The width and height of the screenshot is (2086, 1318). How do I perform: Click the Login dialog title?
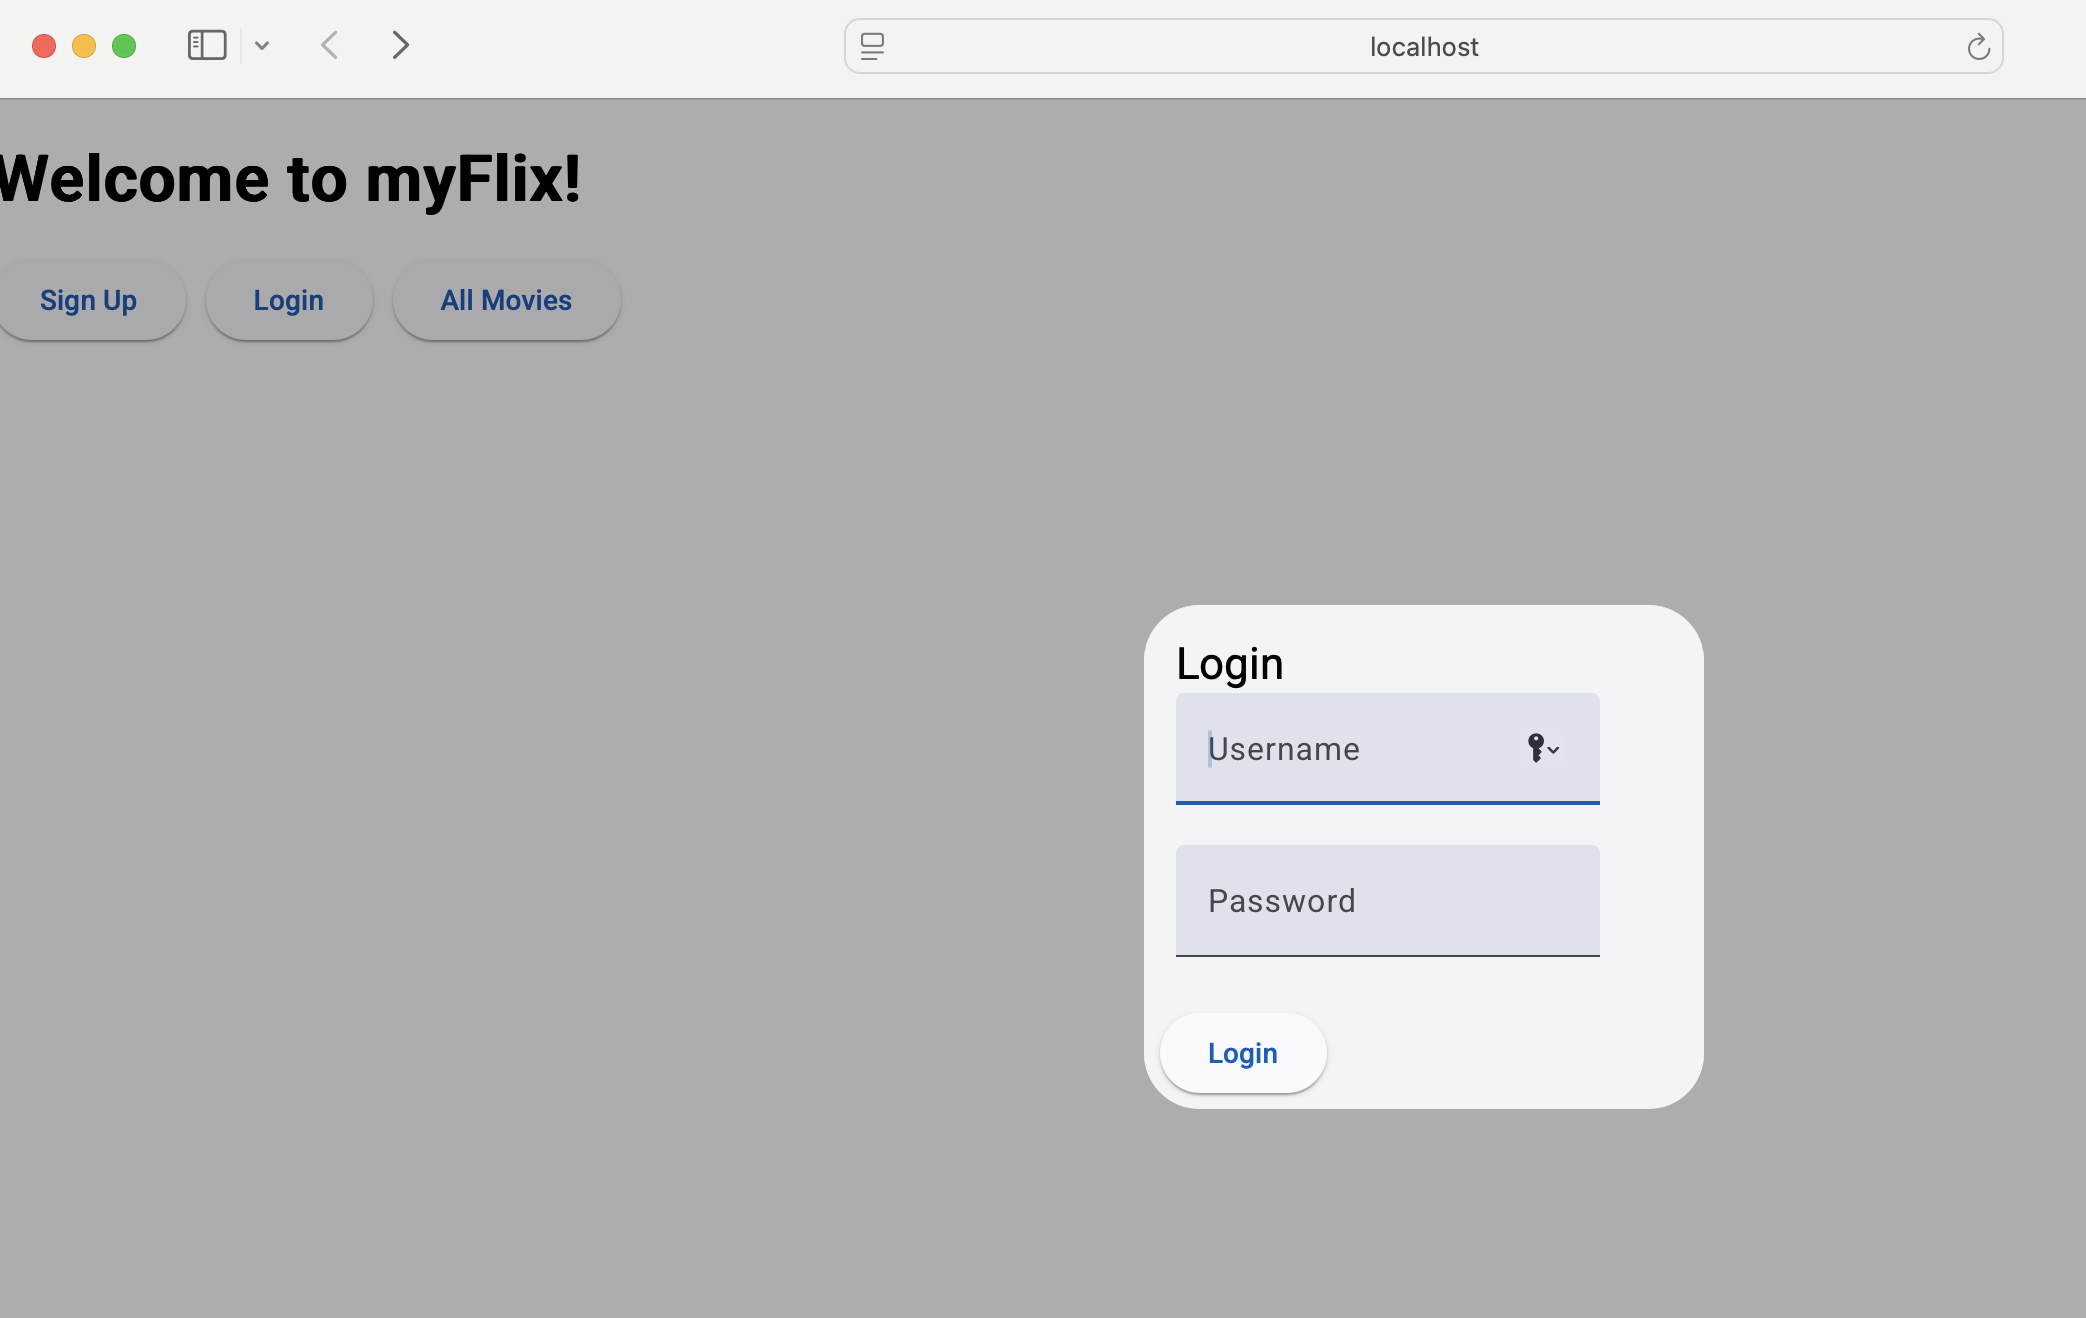click(1229, 664)
